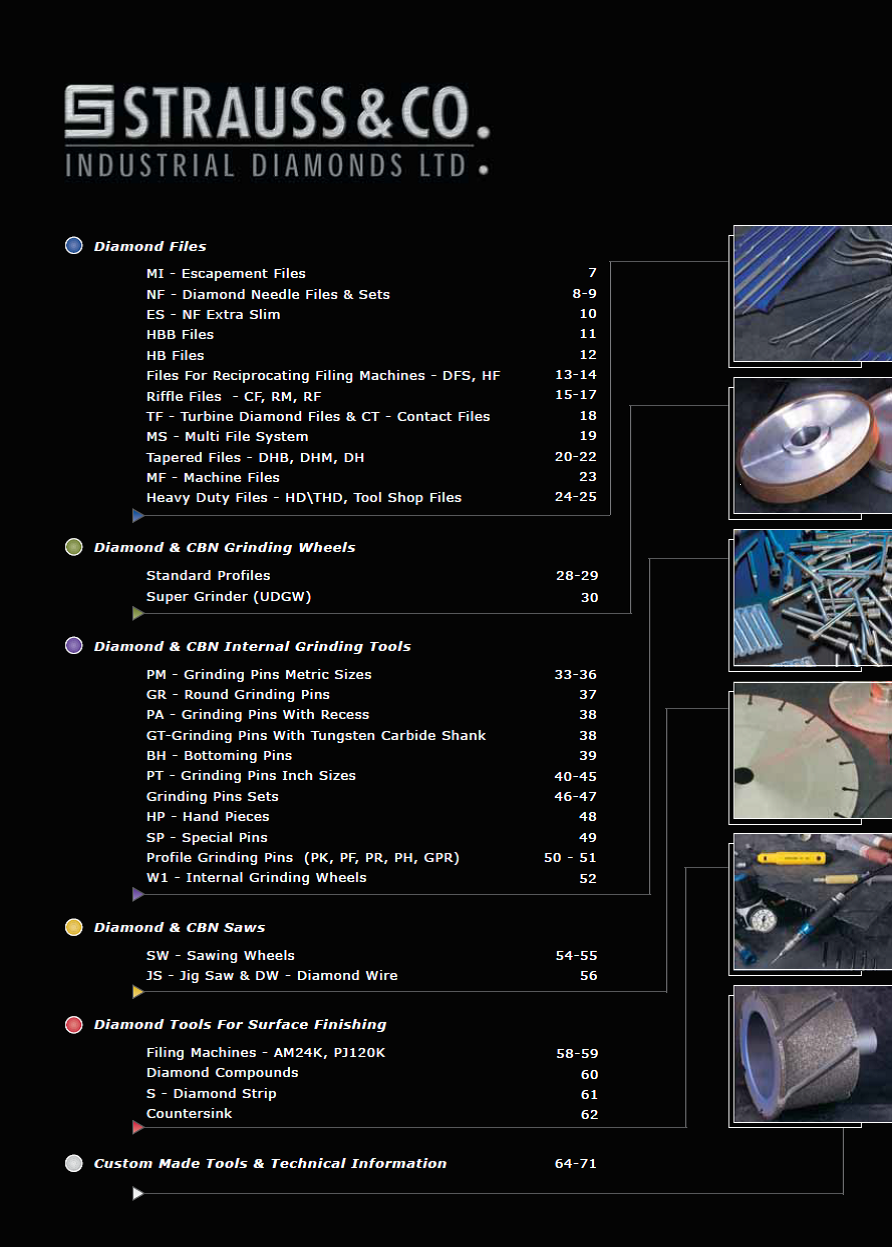The height and width of the screenshot is (1247, 892).
Task: Open Filing Machines - AM24K, PJ120K
Action: (266, 1052)
